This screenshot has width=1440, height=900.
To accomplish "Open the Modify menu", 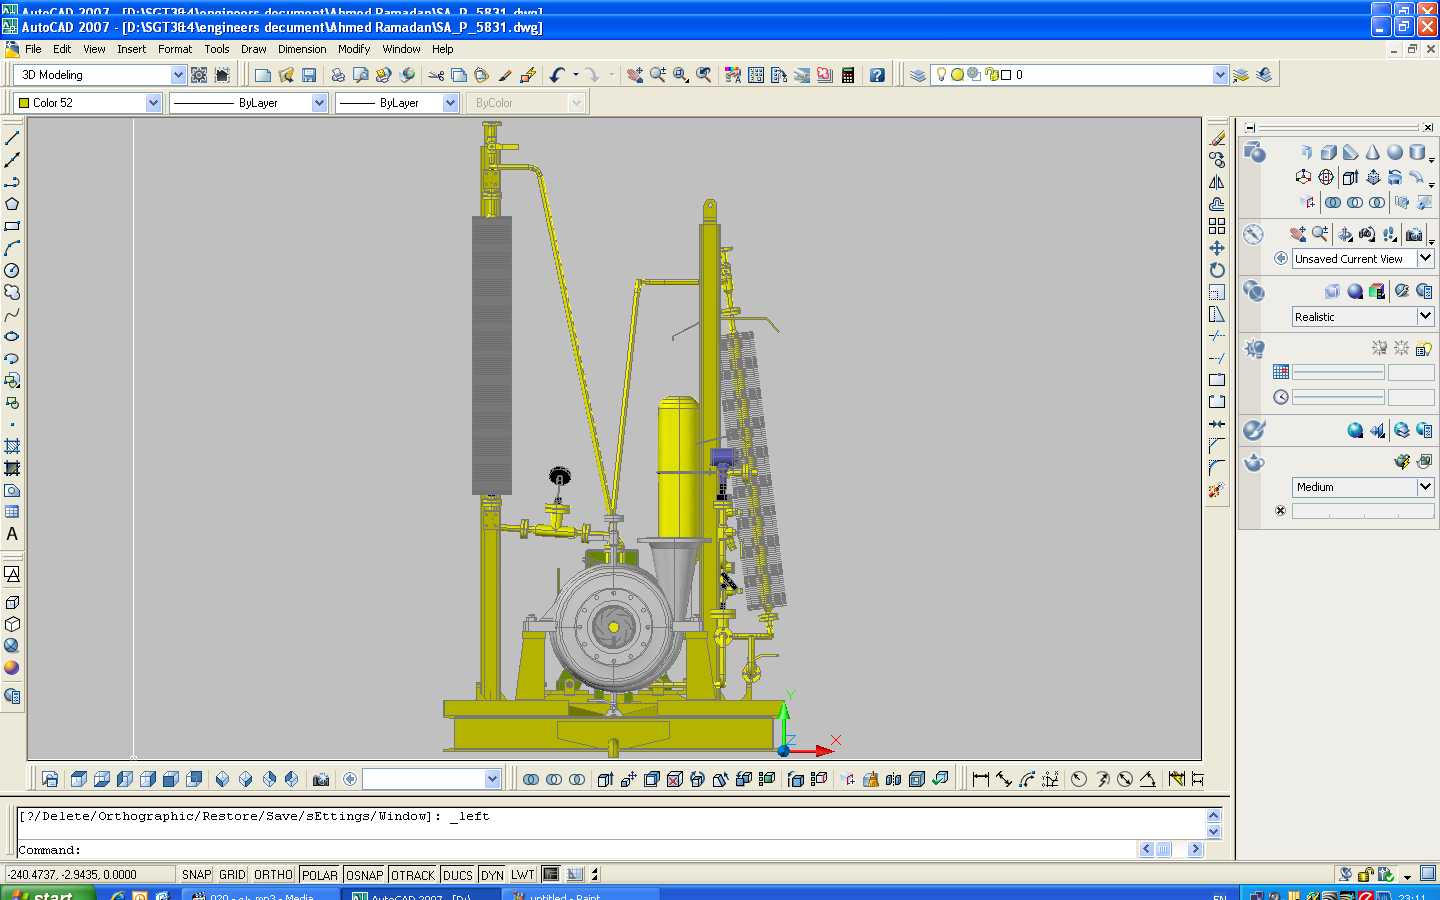I will (x=354, y=49).
